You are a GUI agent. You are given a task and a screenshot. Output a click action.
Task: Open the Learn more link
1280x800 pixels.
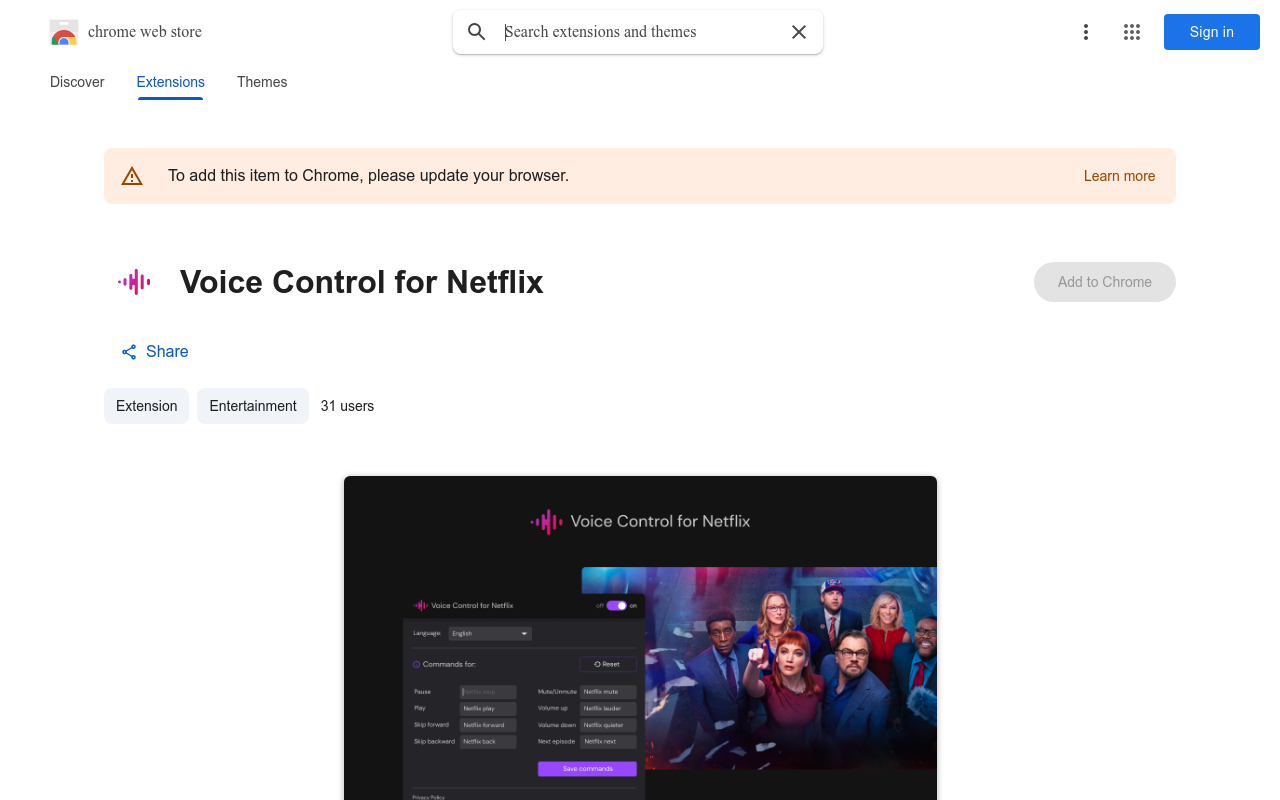tap(1119, 176)
